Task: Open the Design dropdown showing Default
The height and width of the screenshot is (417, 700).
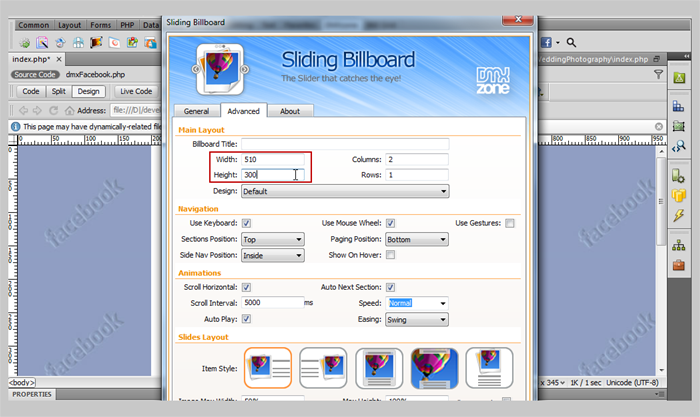Action: pos(345,192)
